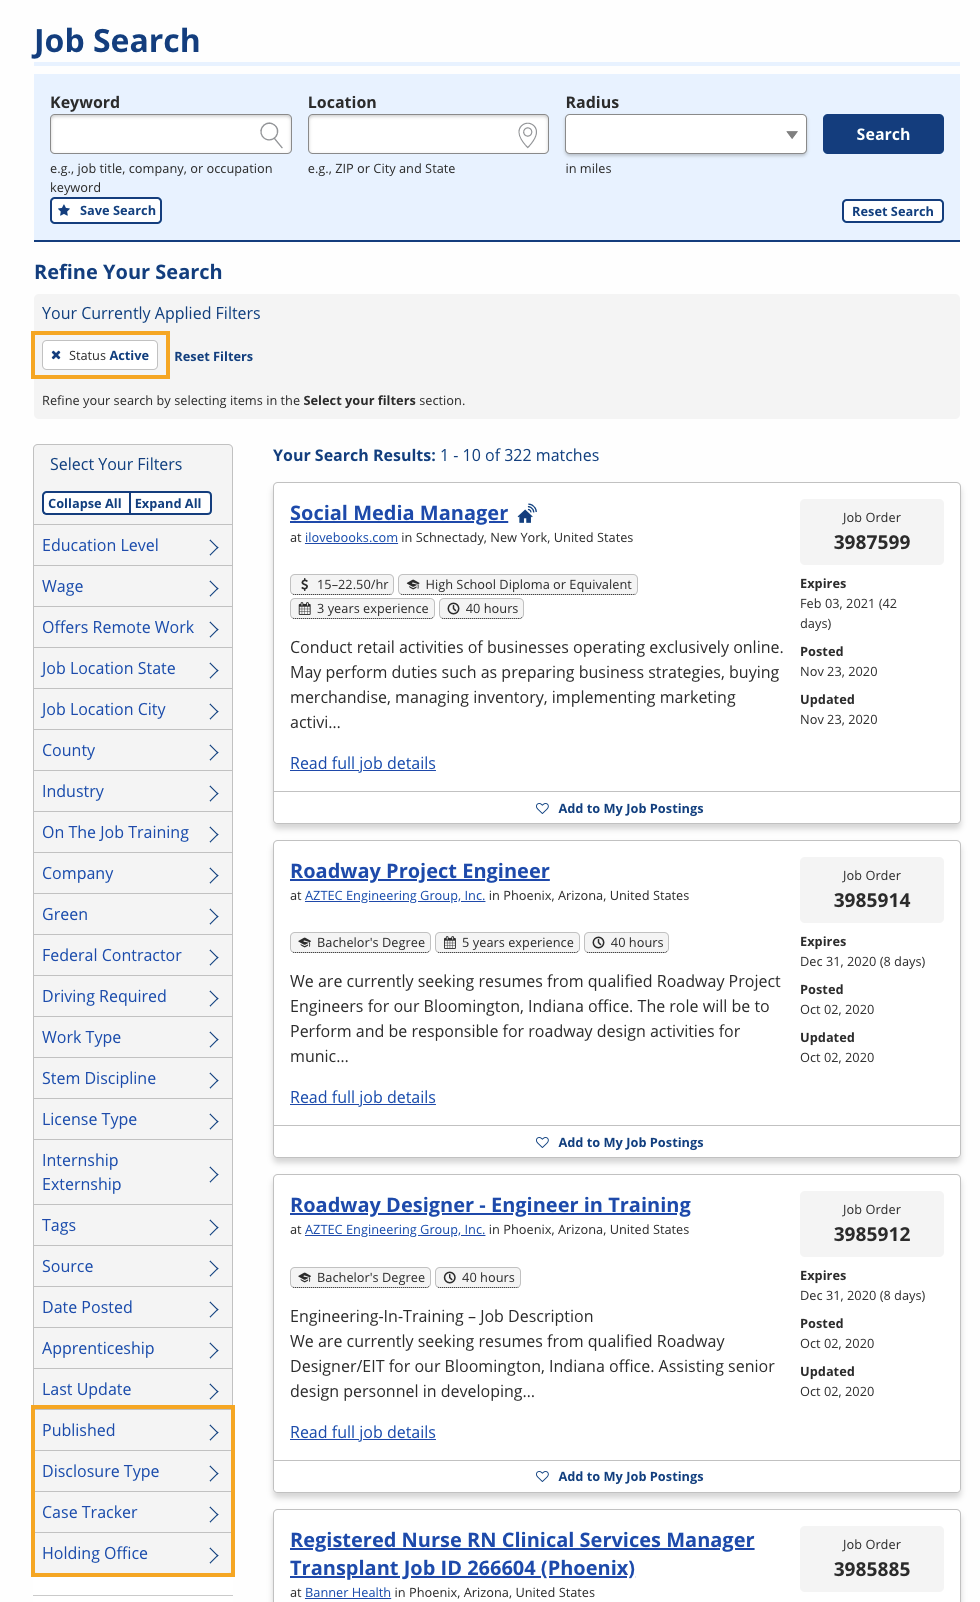
Task: Open the Radius dropdown
Action: tap(686, 134)
